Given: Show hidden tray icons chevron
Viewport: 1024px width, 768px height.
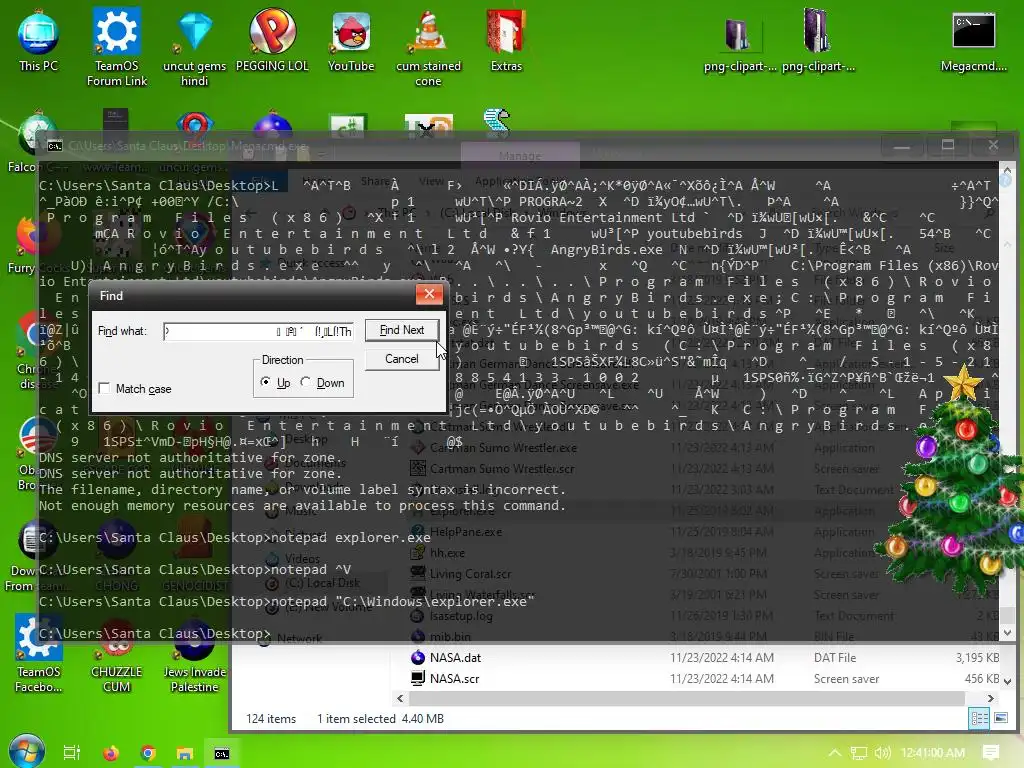Looking at the screenshot, I should [835, 753].
